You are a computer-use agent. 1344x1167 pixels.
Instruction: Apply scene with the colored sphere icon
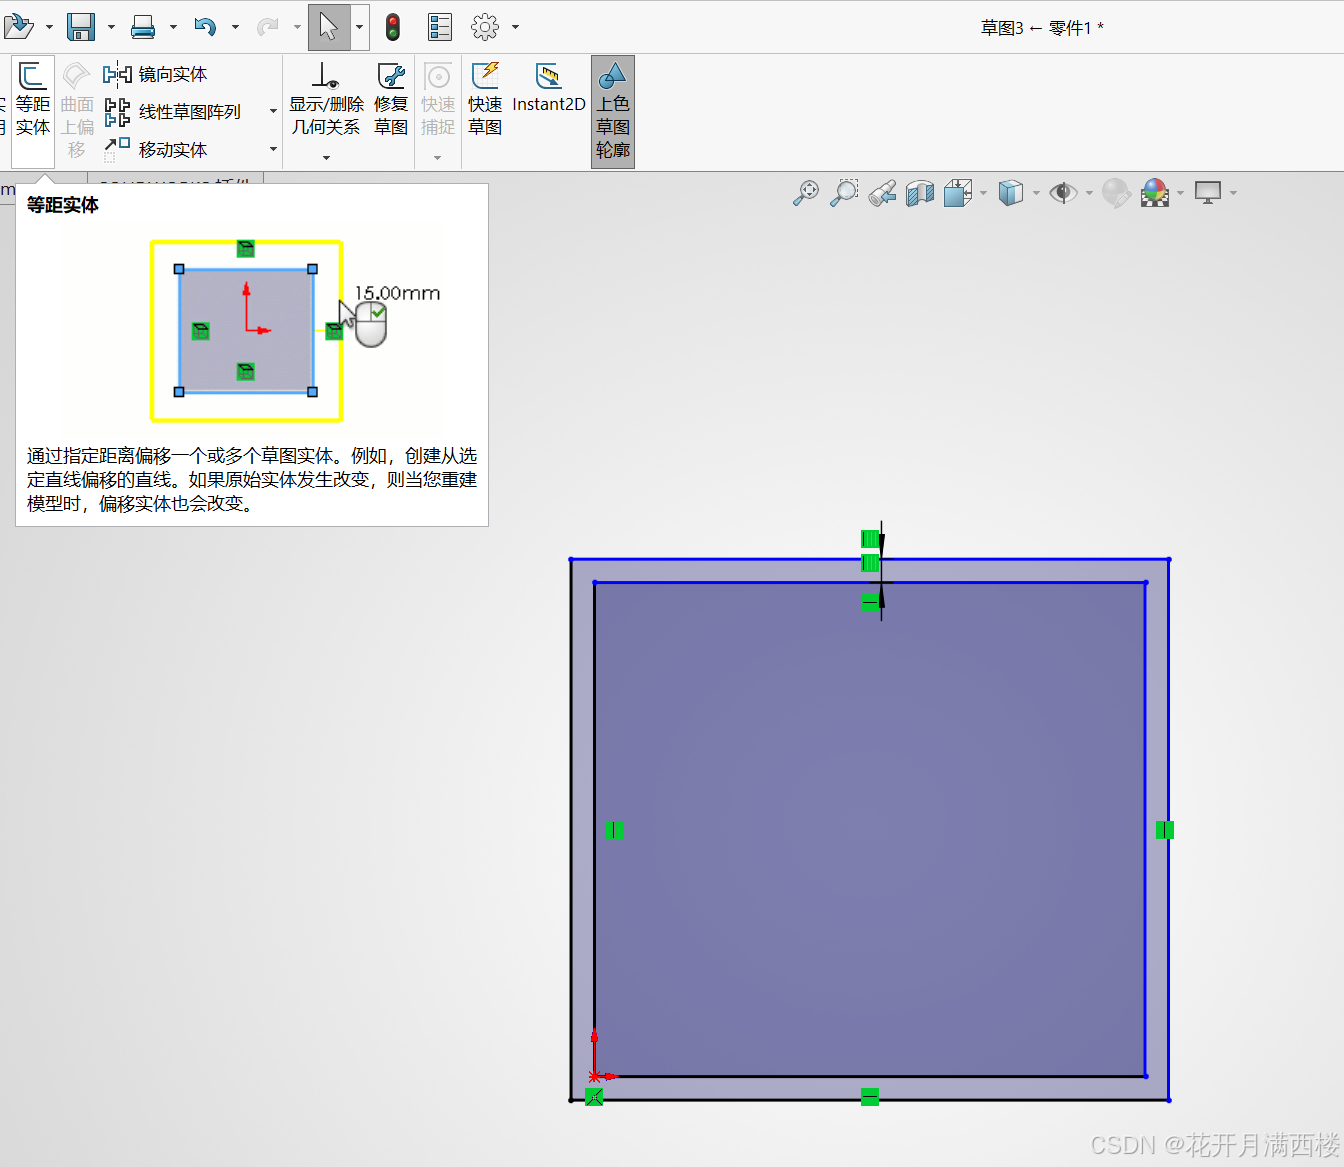(1155, 193)
